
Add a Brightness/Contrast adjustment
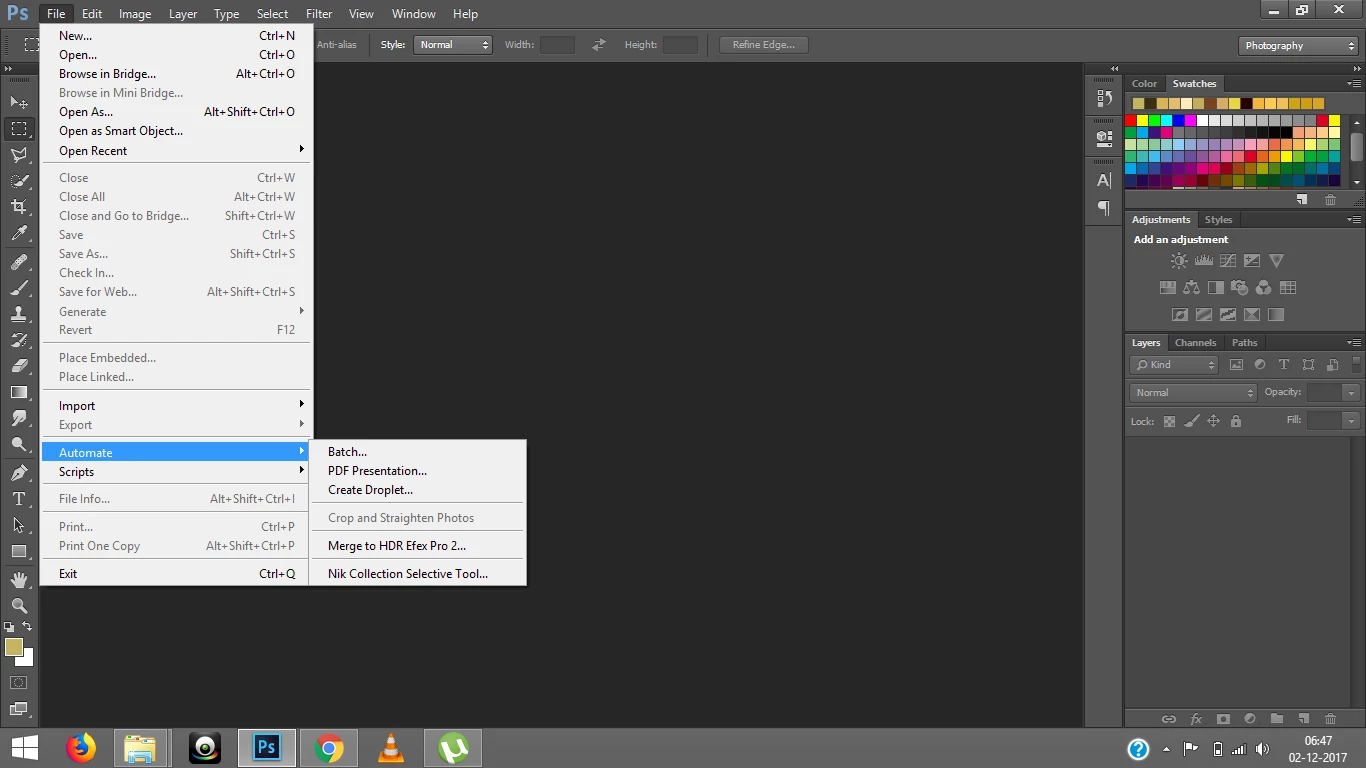pyautogui.click(x=1179, y=261)
